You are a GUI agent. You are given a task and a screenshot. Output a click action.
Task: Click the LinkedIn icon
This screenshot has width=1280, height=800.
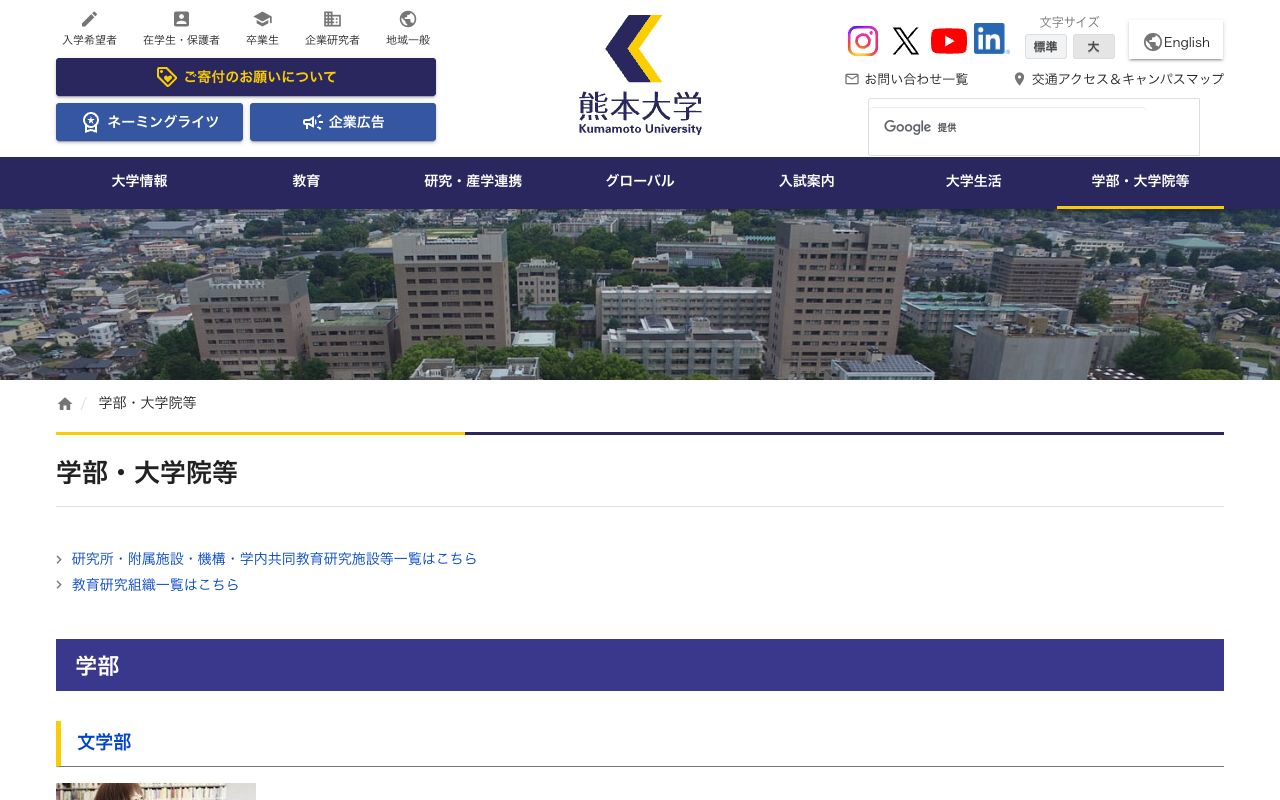tap(989, 39)
